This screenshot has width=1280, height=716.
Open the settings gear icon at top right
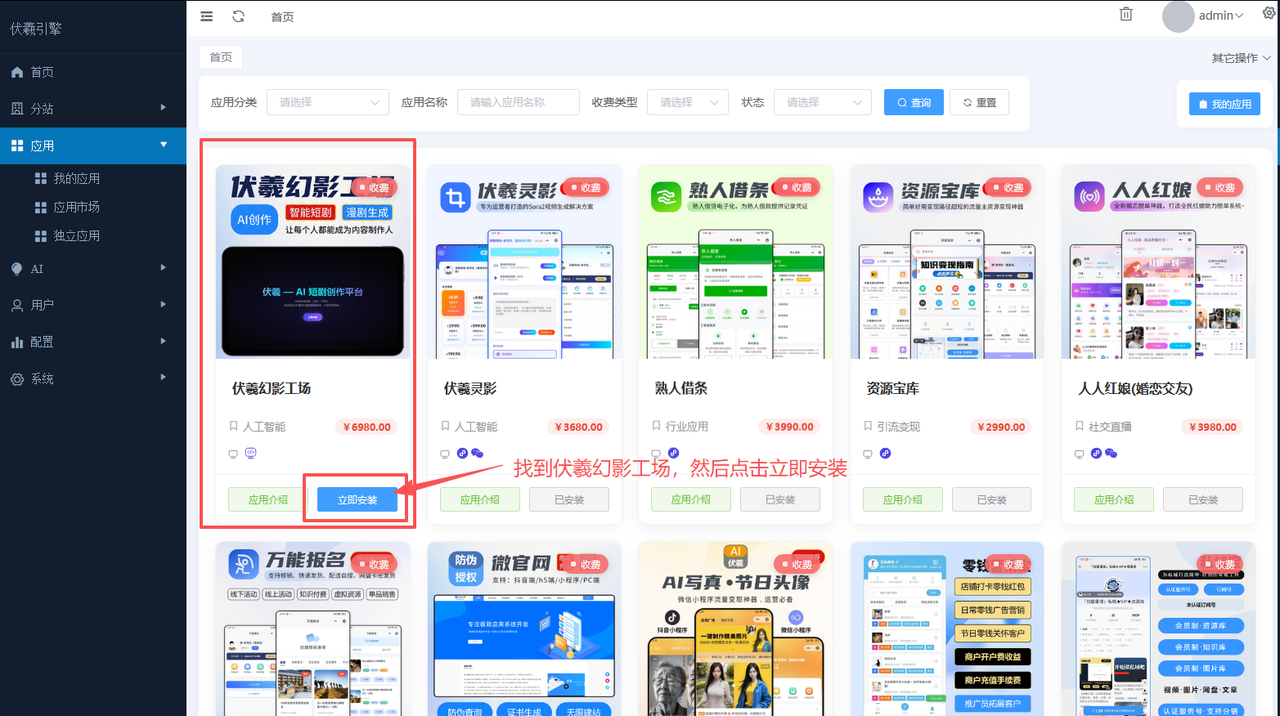1269,14
